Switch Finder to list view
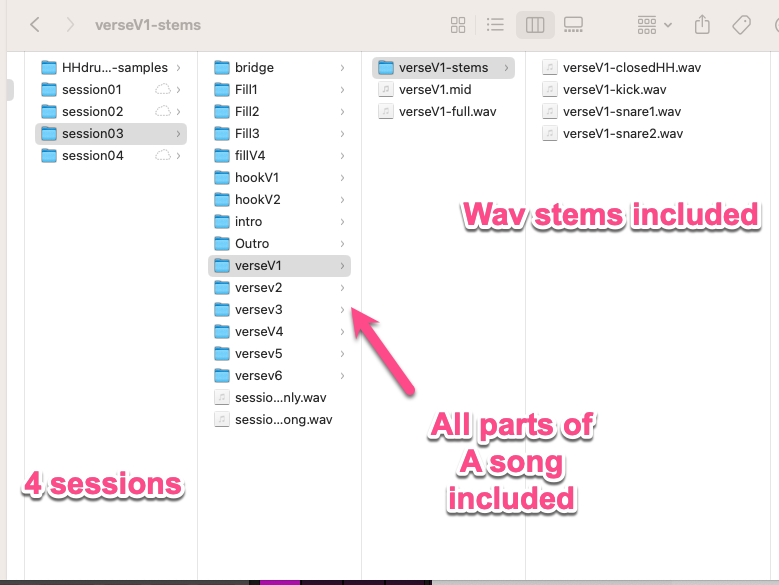Screen dimensions: 779x585 tap(495, 25)
